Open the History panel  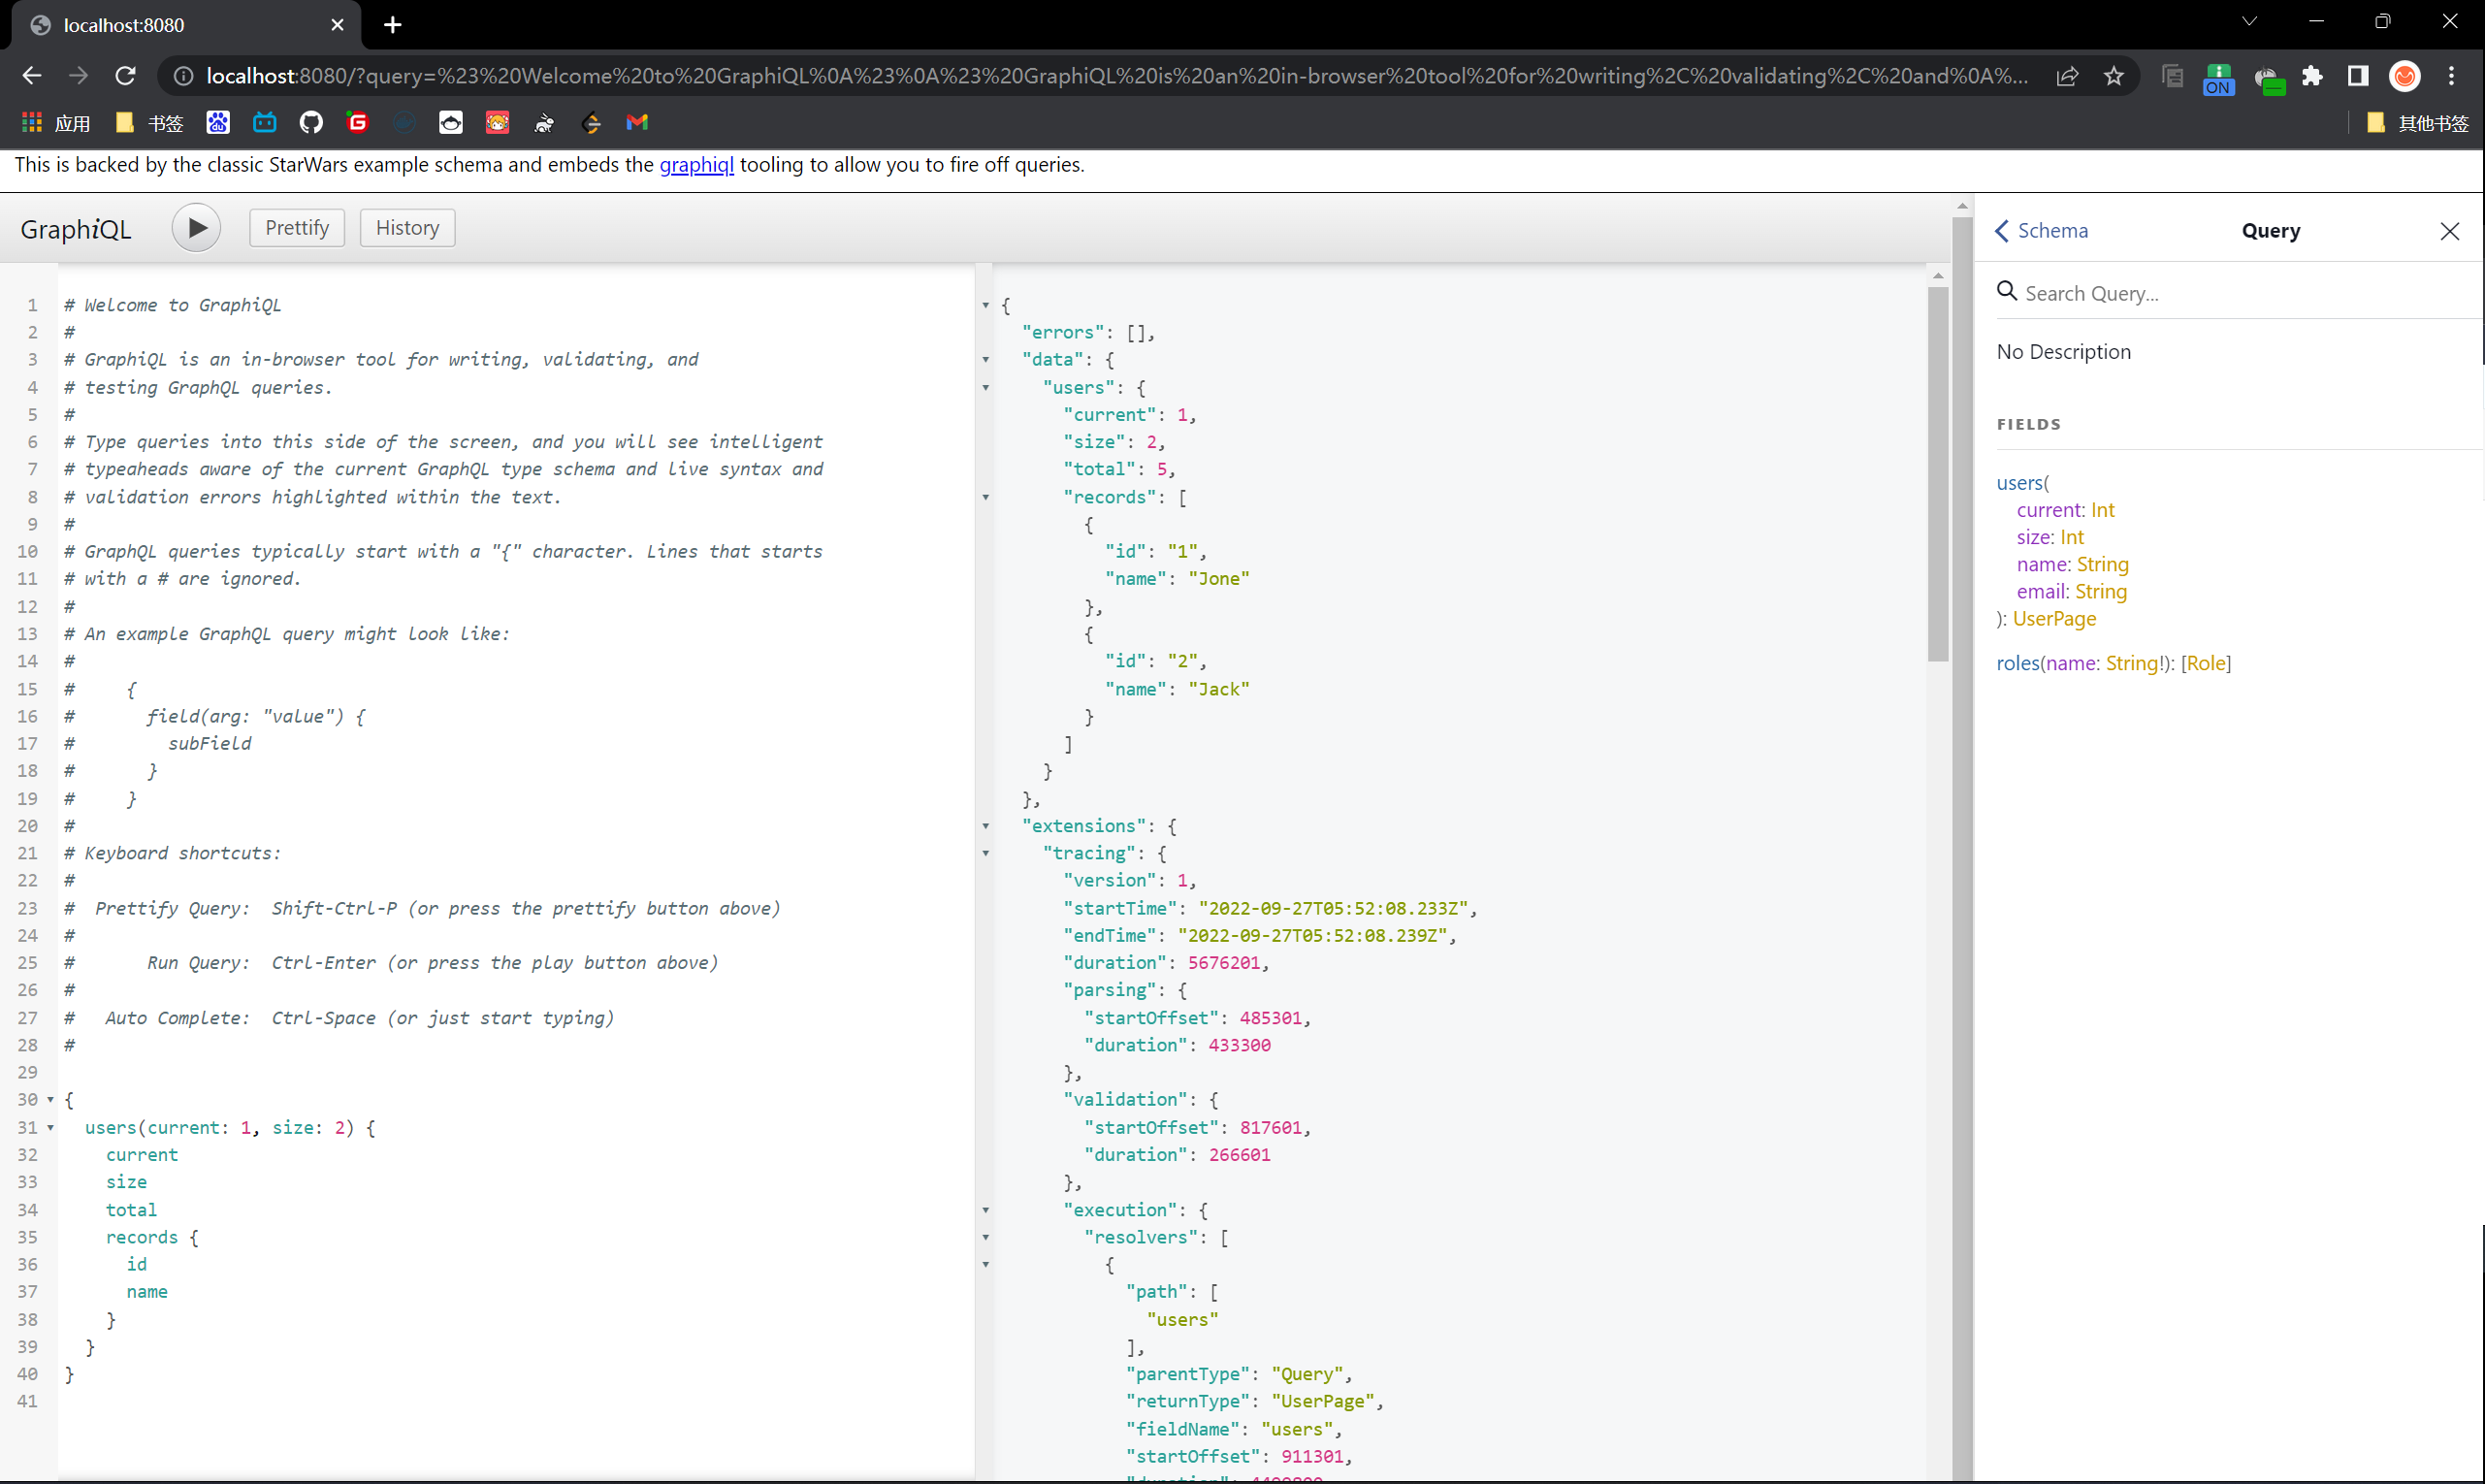[407, 228]
